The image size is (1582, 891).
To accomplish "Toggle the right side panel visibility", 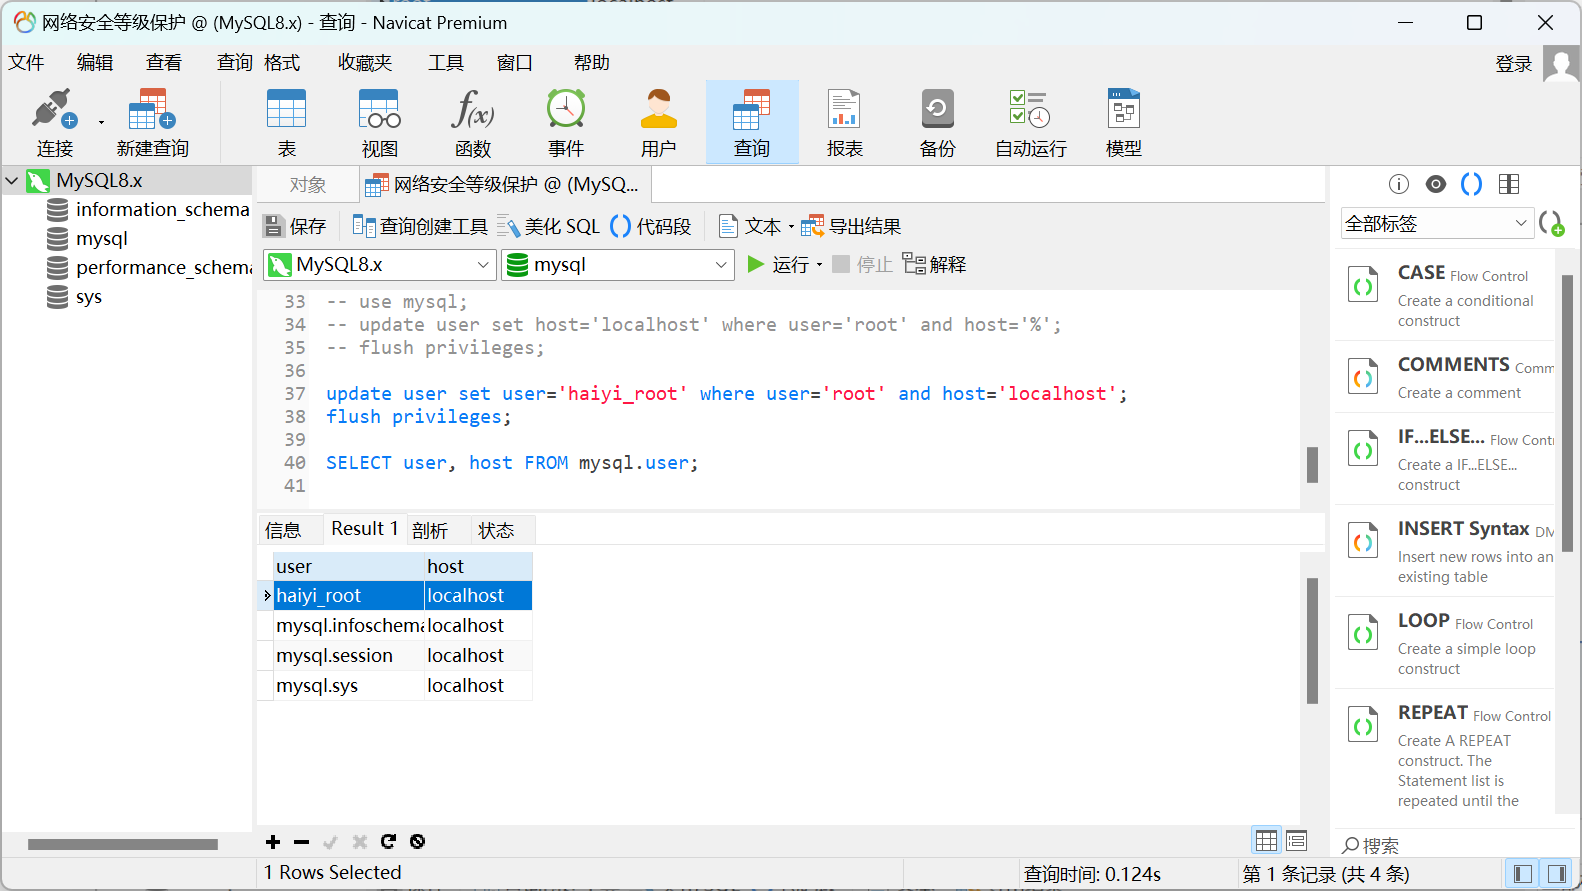I will pyautogui.click(x=1556, y=874).
